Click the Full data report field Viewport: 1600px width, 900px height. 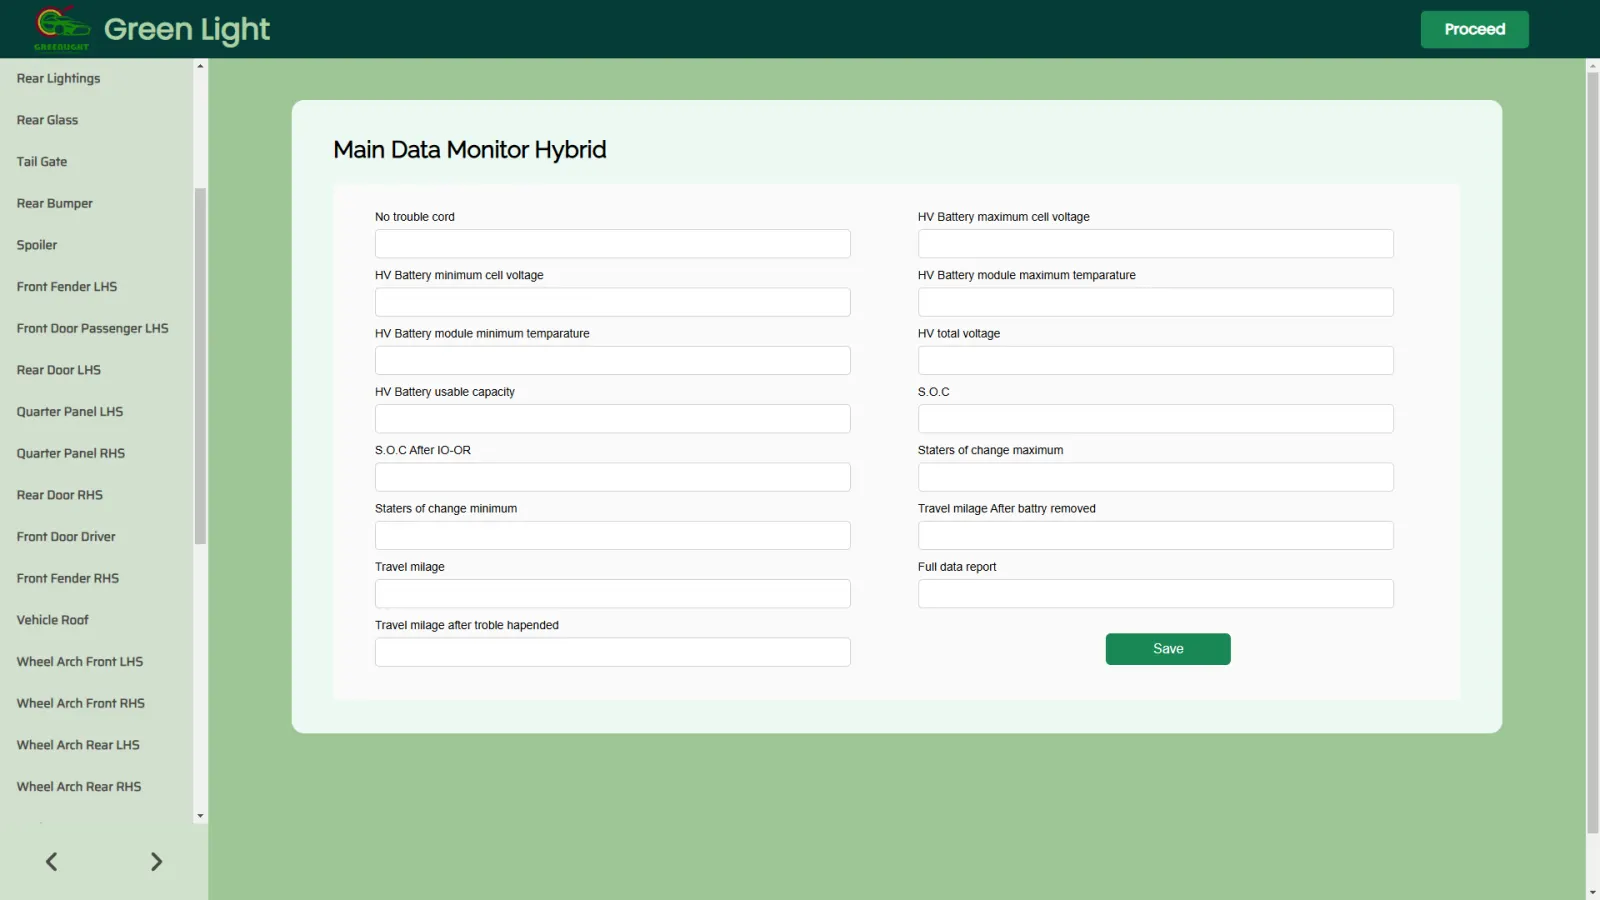(1155, 594)
